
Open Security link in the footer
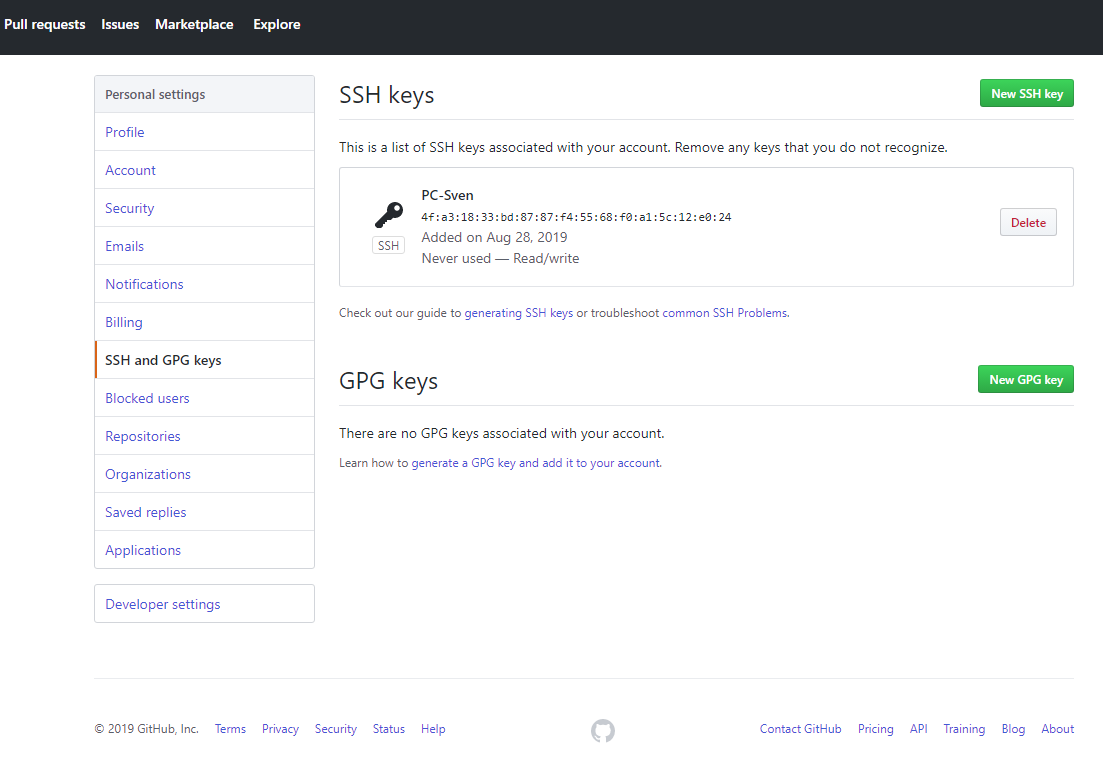click(x=336, y=729)
